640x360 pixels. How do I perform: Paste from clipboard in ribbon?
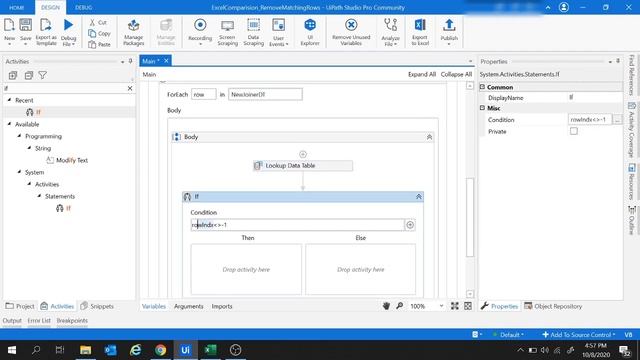click(99, 44)
